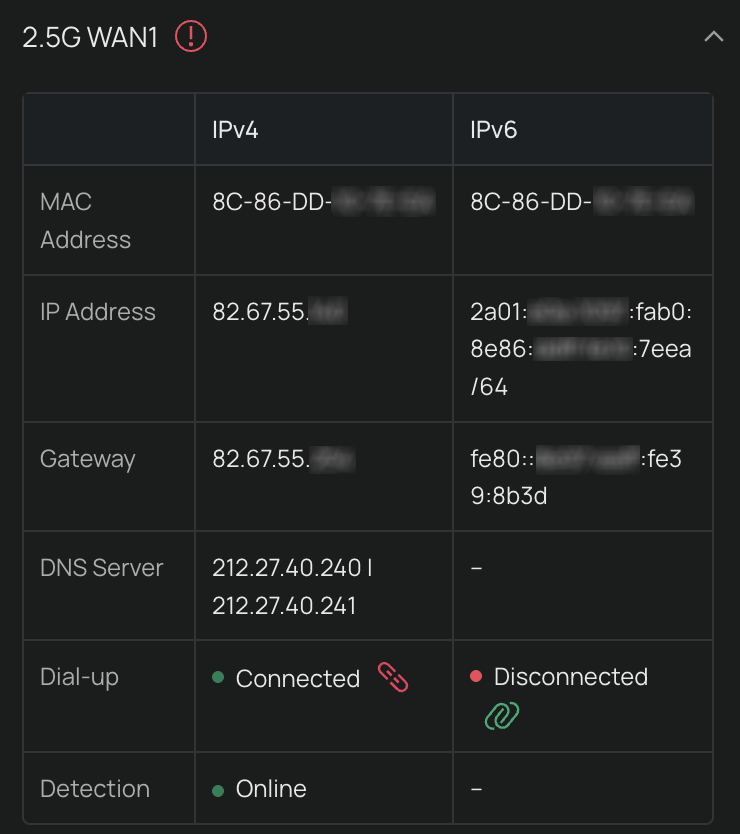Click the IPv4 address starting with 82.67.55 in the IP Address row
This screenshot has width=740, height=834.
279,312
